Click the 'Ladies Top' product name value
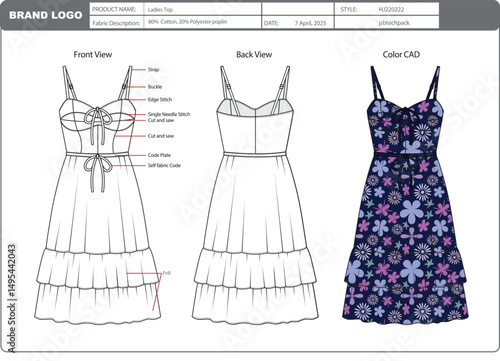 click(160, 10)
